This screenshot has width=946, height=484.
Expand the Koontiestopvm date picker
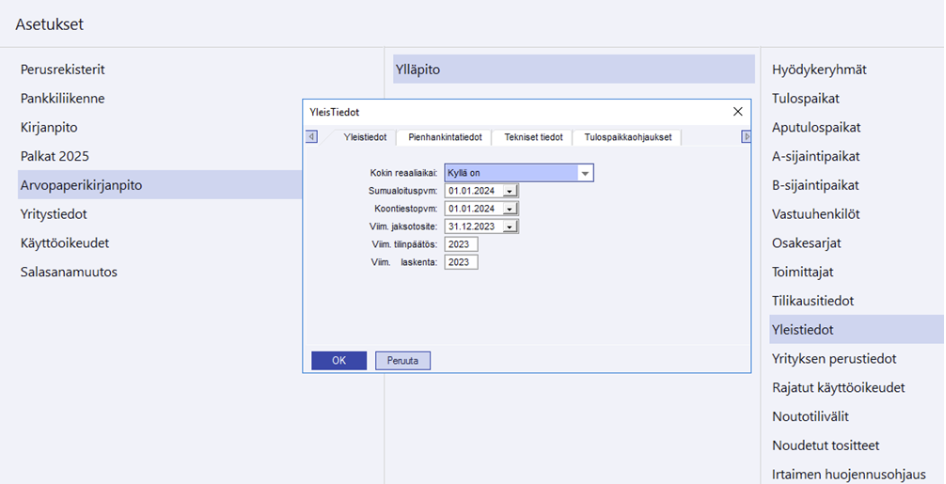coord(509,209)
